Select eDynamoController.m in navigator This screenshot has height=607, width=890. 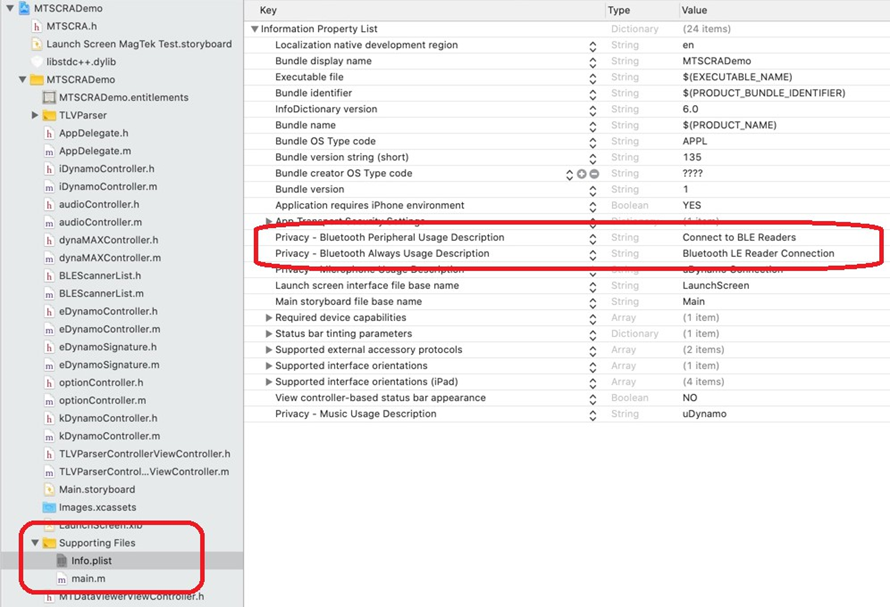pos(110,329)
